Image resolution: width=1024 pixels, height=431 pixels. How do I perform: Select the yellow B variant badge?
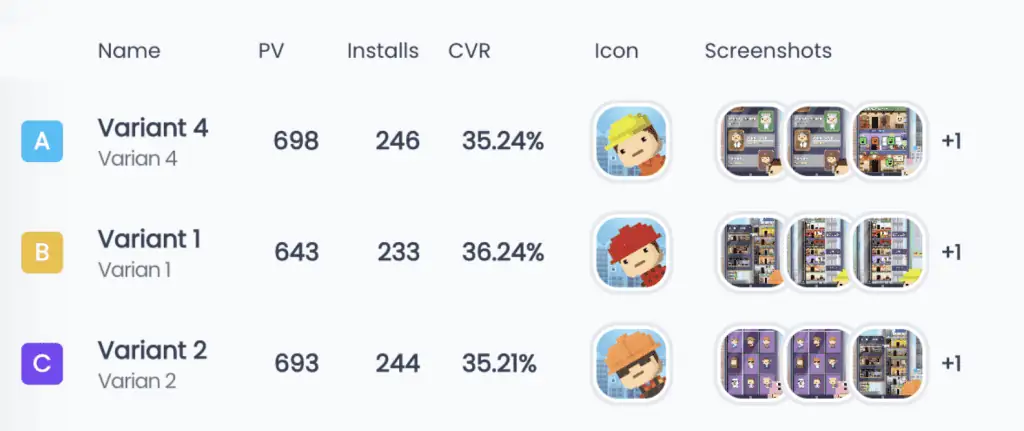point(42,252)
